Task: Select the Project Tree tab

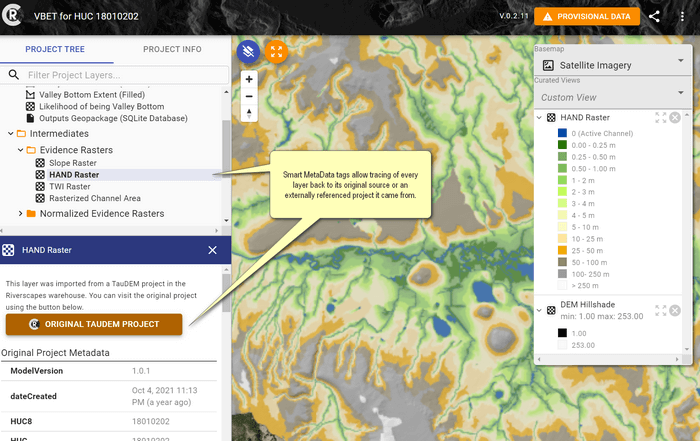Action: click(x=56, y=49)
